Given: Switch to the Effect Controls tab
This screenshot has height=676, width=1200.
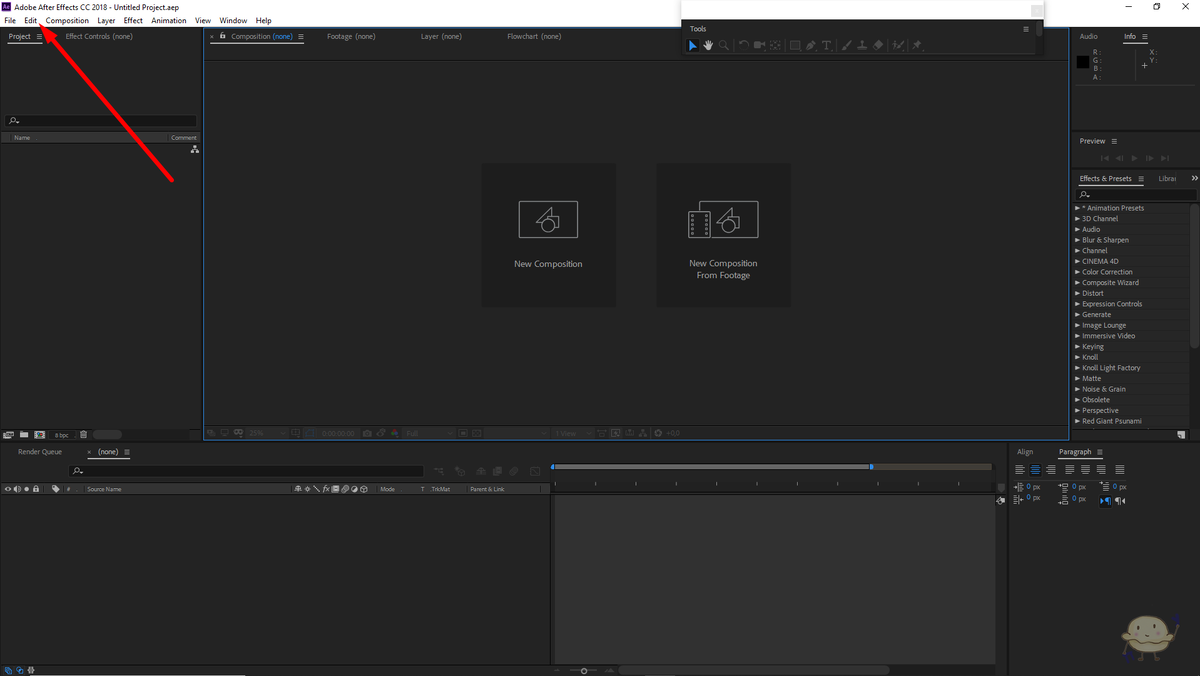Looking at the screenshot, I should (99, 36).
